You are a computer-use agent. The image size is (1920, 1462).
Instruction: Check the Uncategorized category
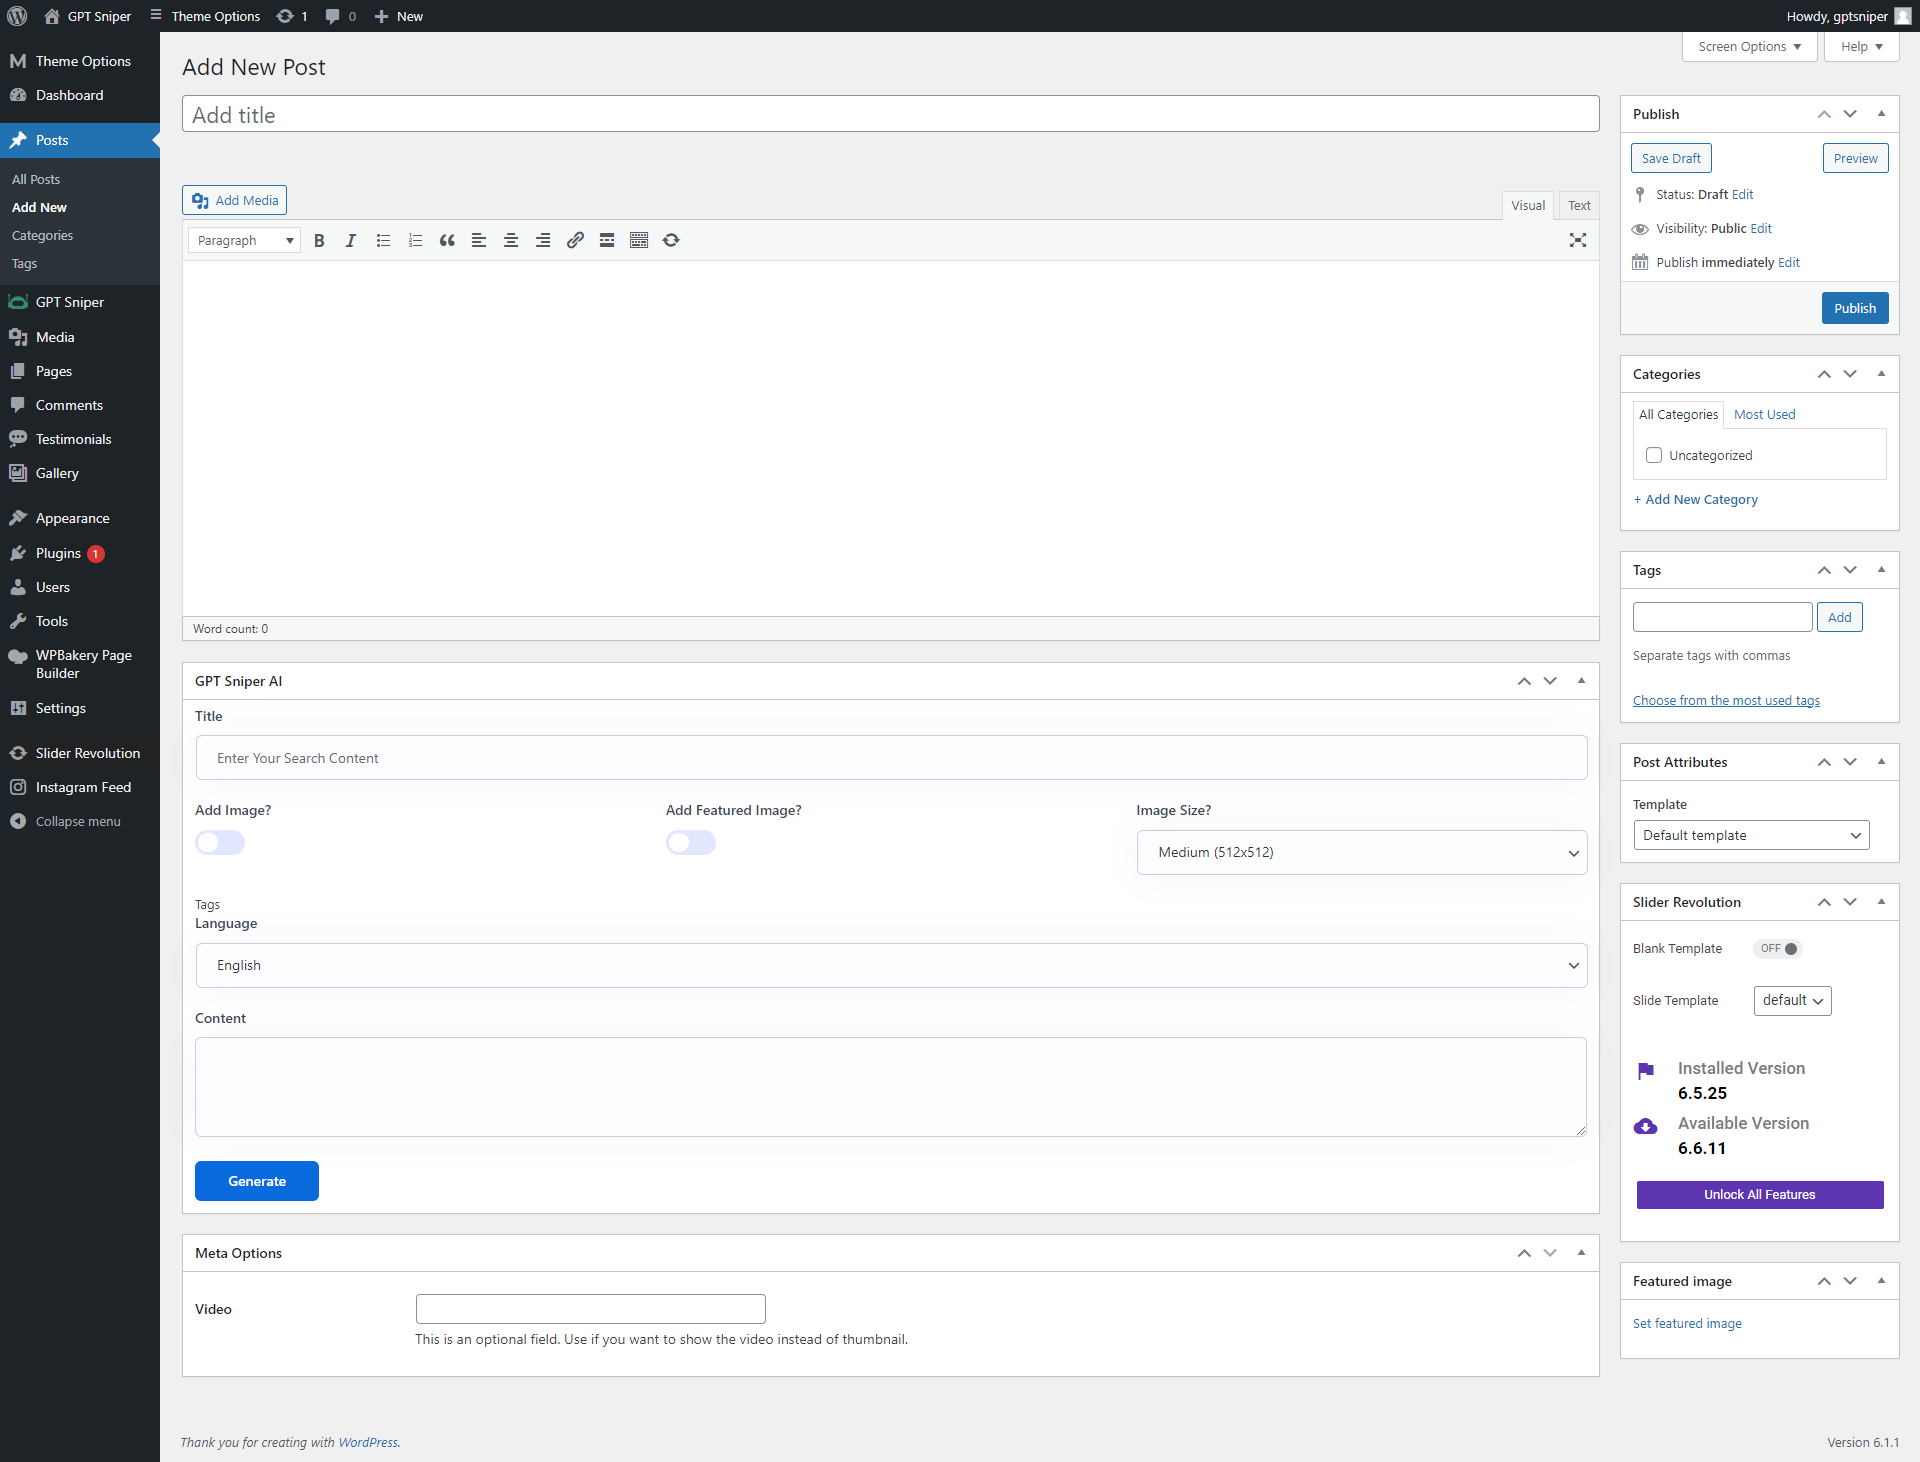coord(1654,455)
